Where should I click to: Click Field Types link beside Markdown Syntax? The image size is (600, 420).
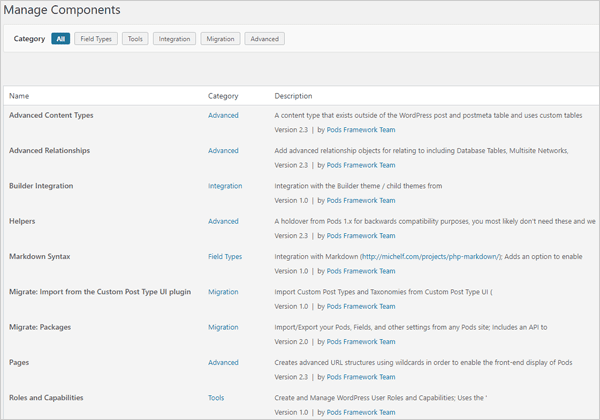coord(225,256)
